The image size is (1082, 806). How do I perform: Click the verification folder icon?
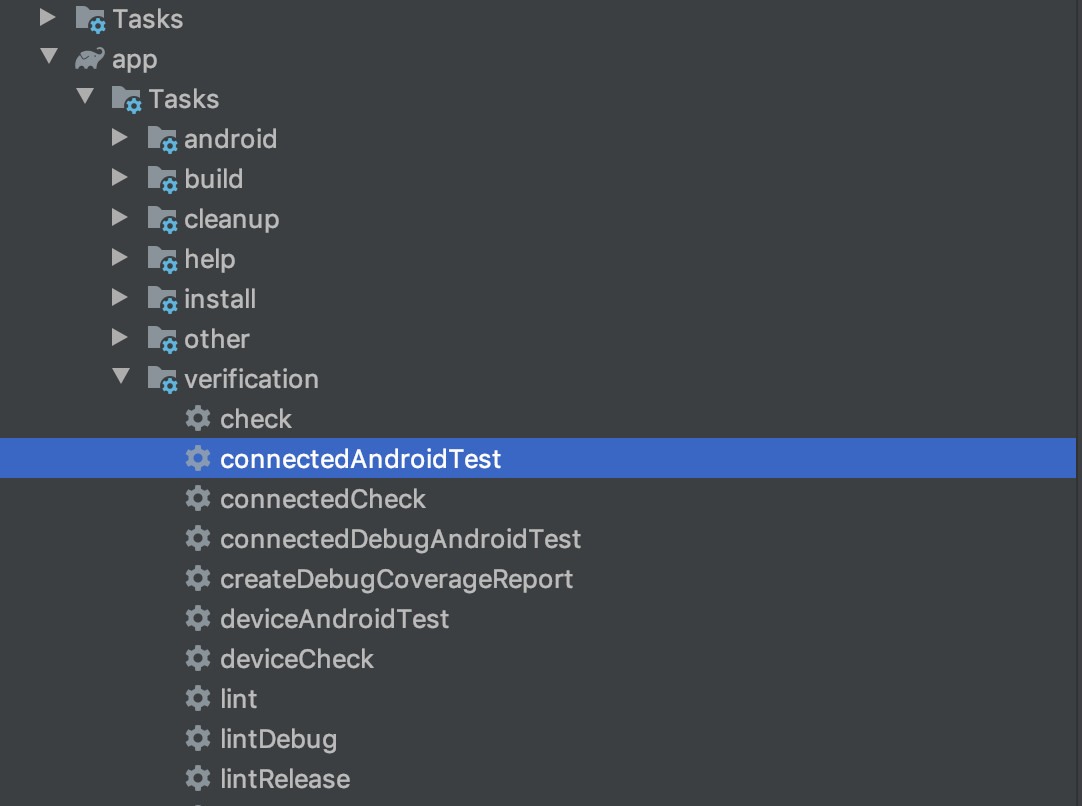163,379
